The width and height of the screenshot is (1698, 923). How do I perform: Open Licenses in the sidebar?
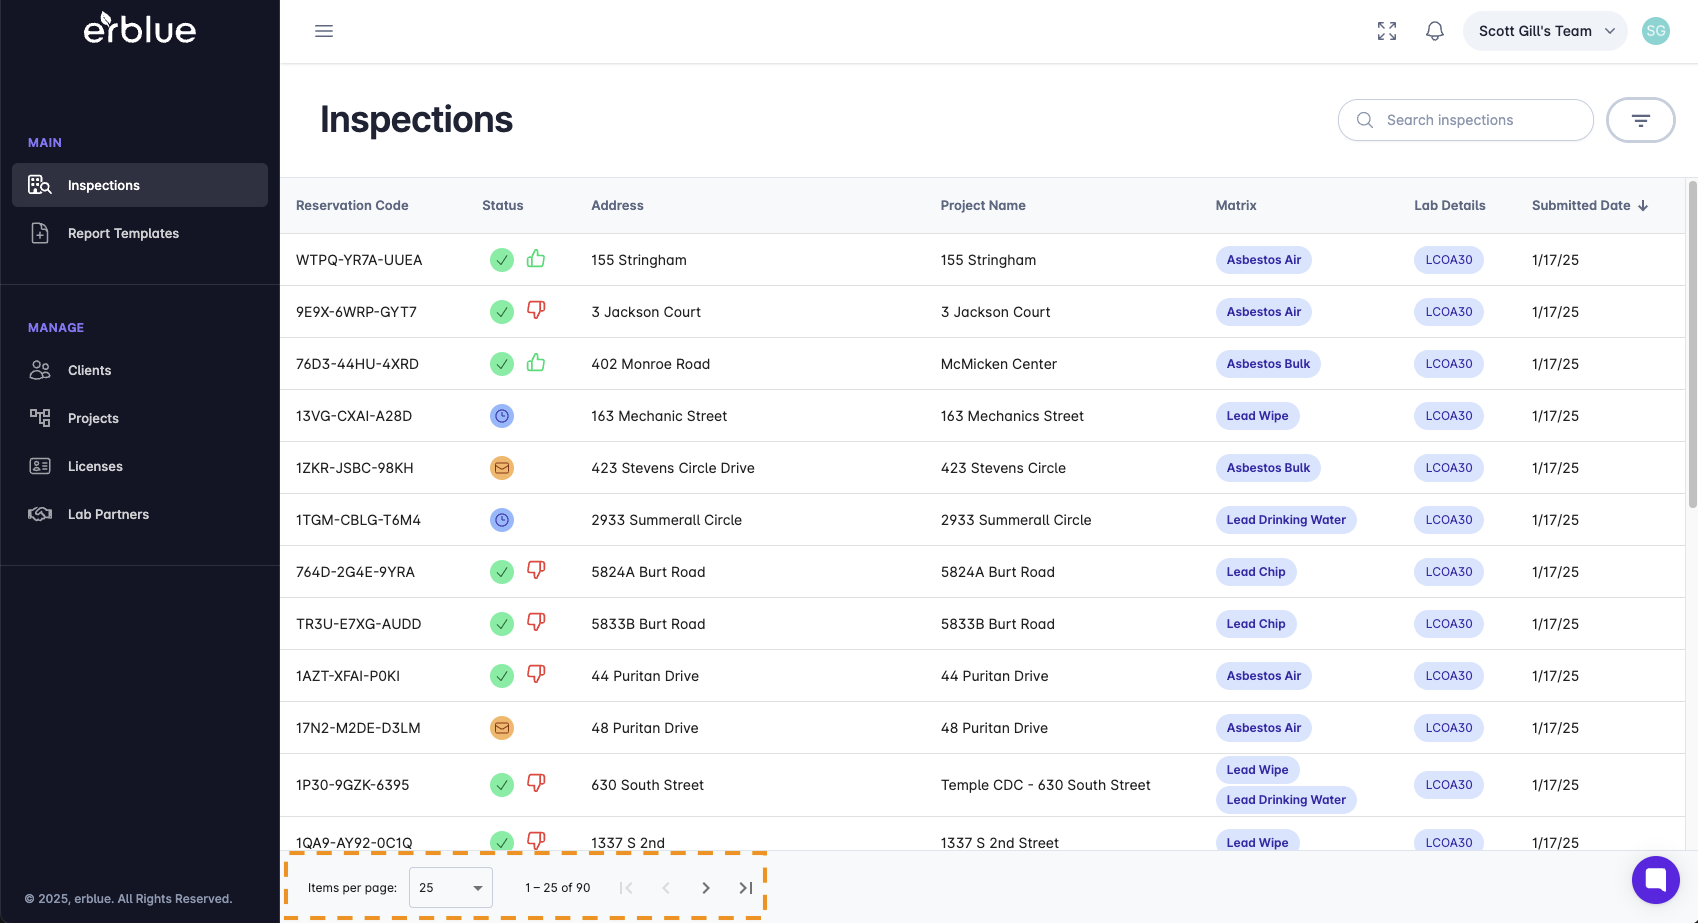(x=140, y=466)
